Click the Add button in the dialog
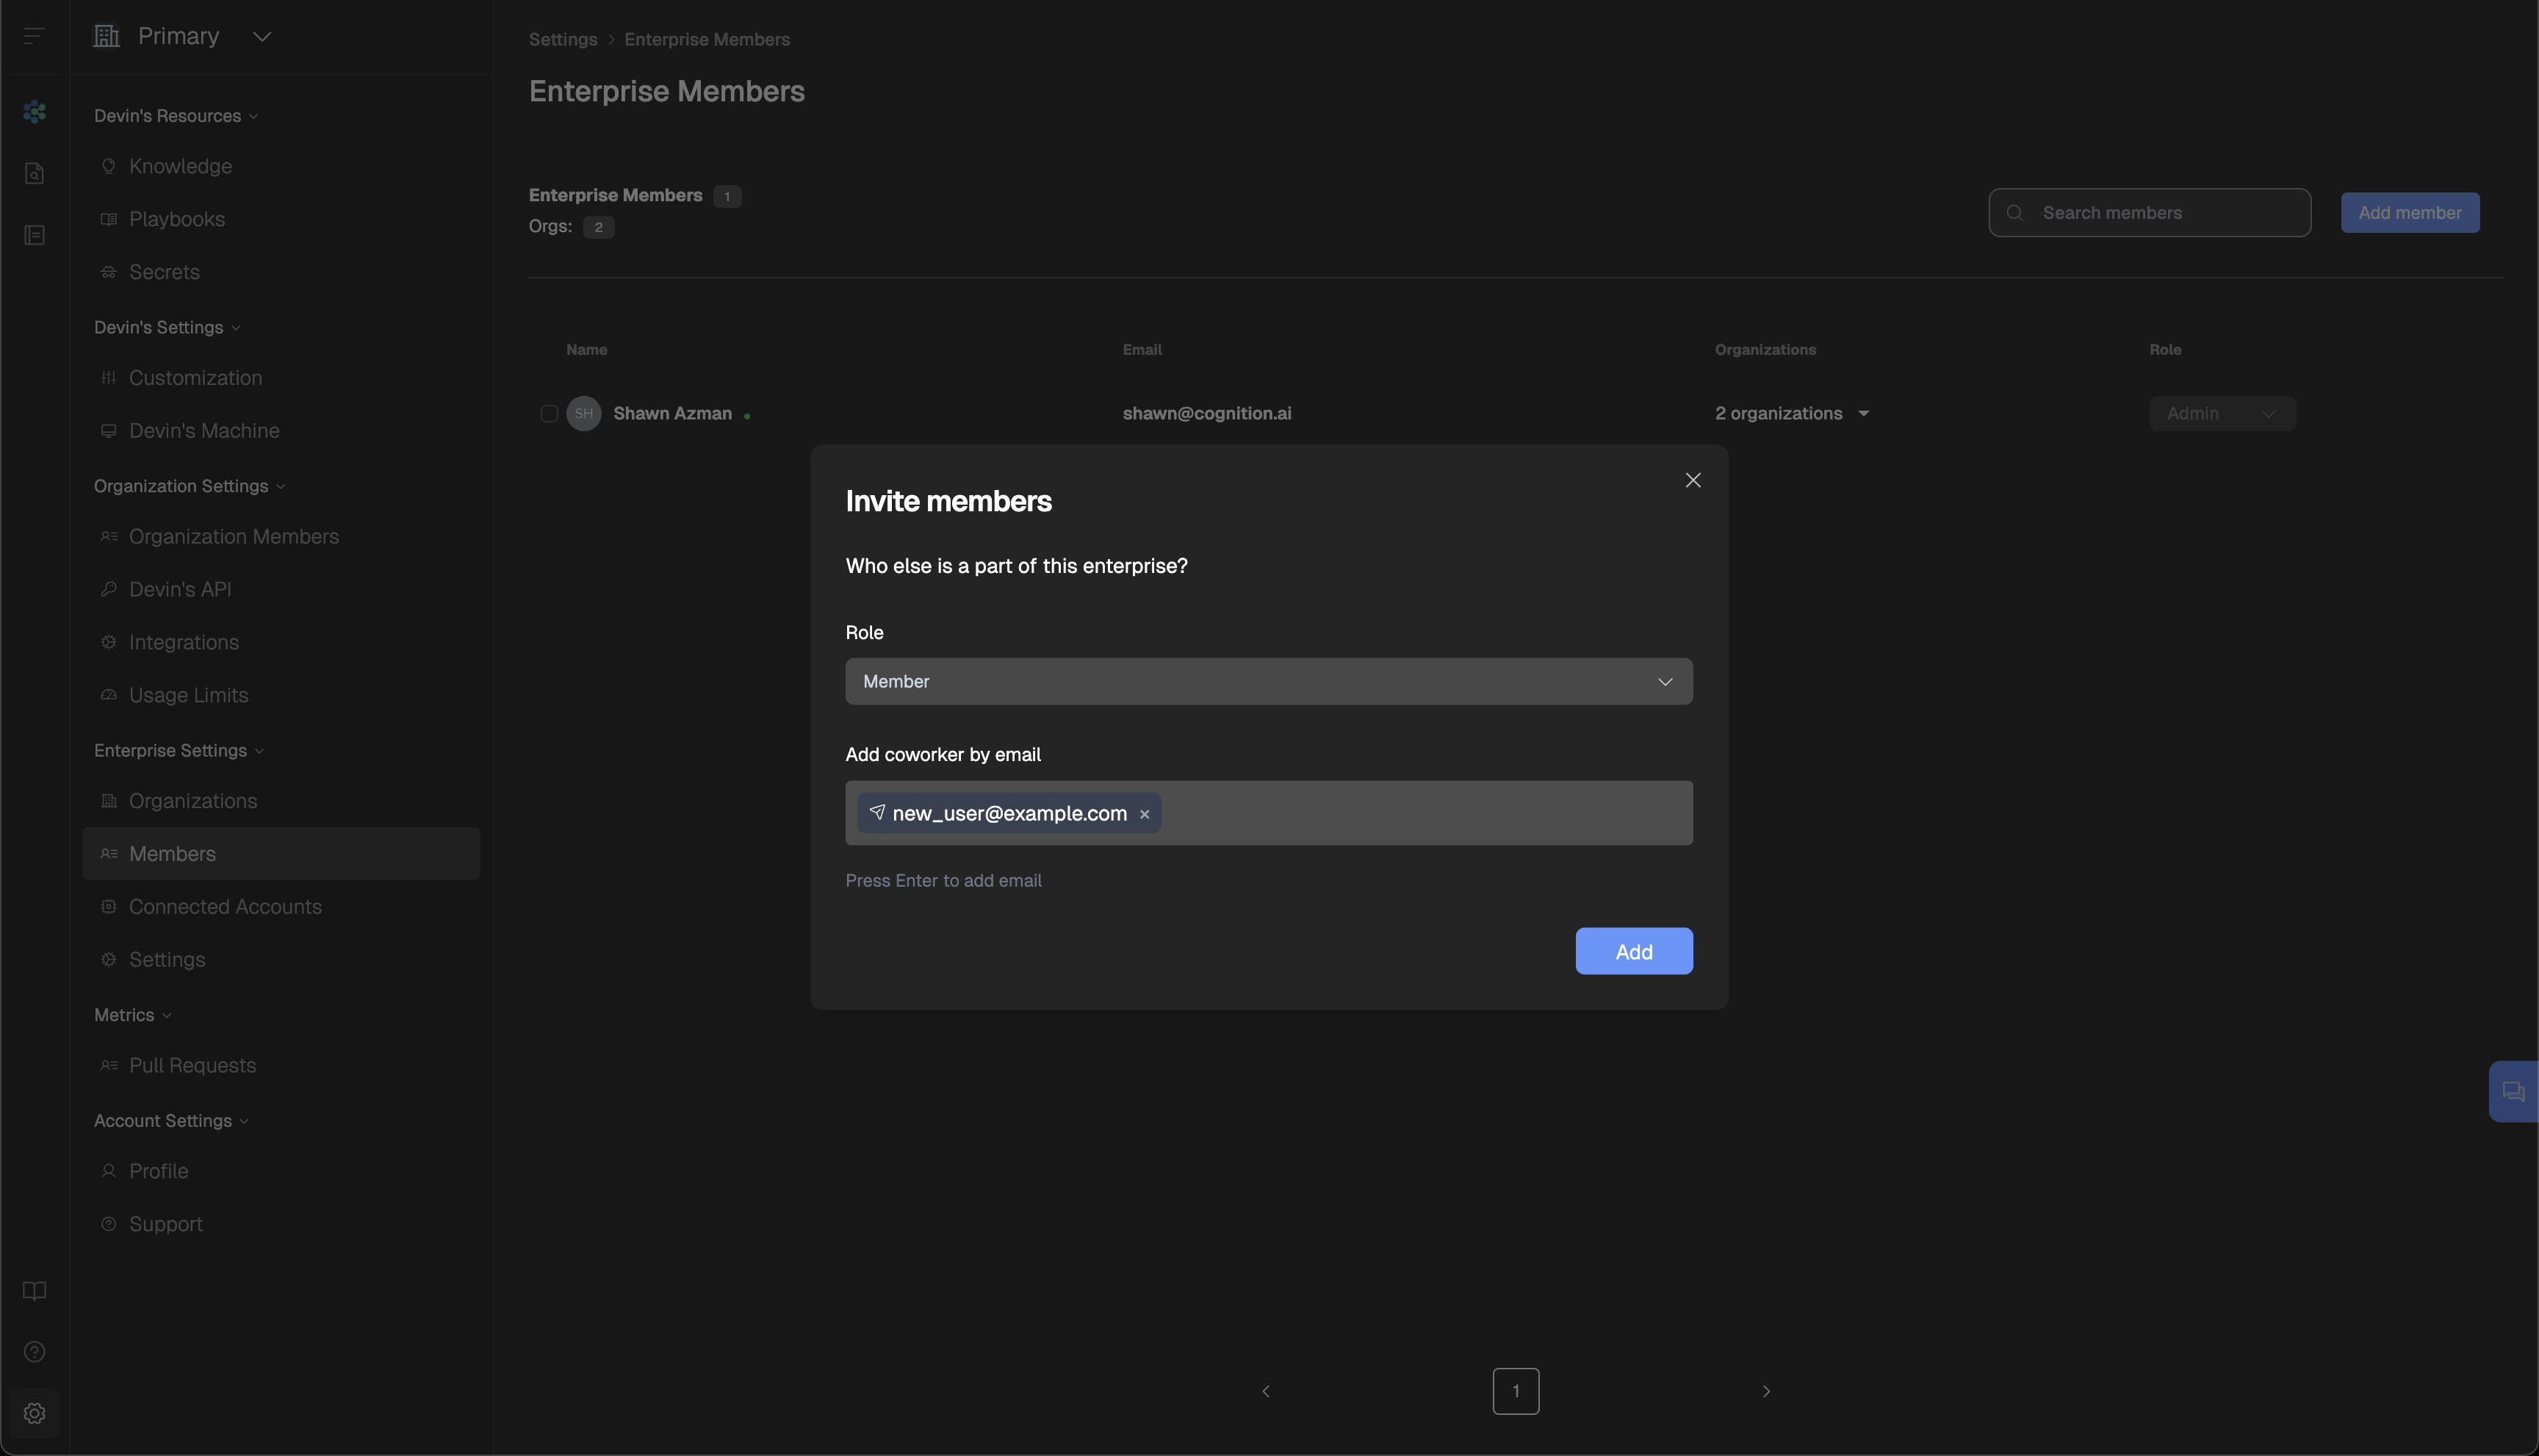 1633,951
